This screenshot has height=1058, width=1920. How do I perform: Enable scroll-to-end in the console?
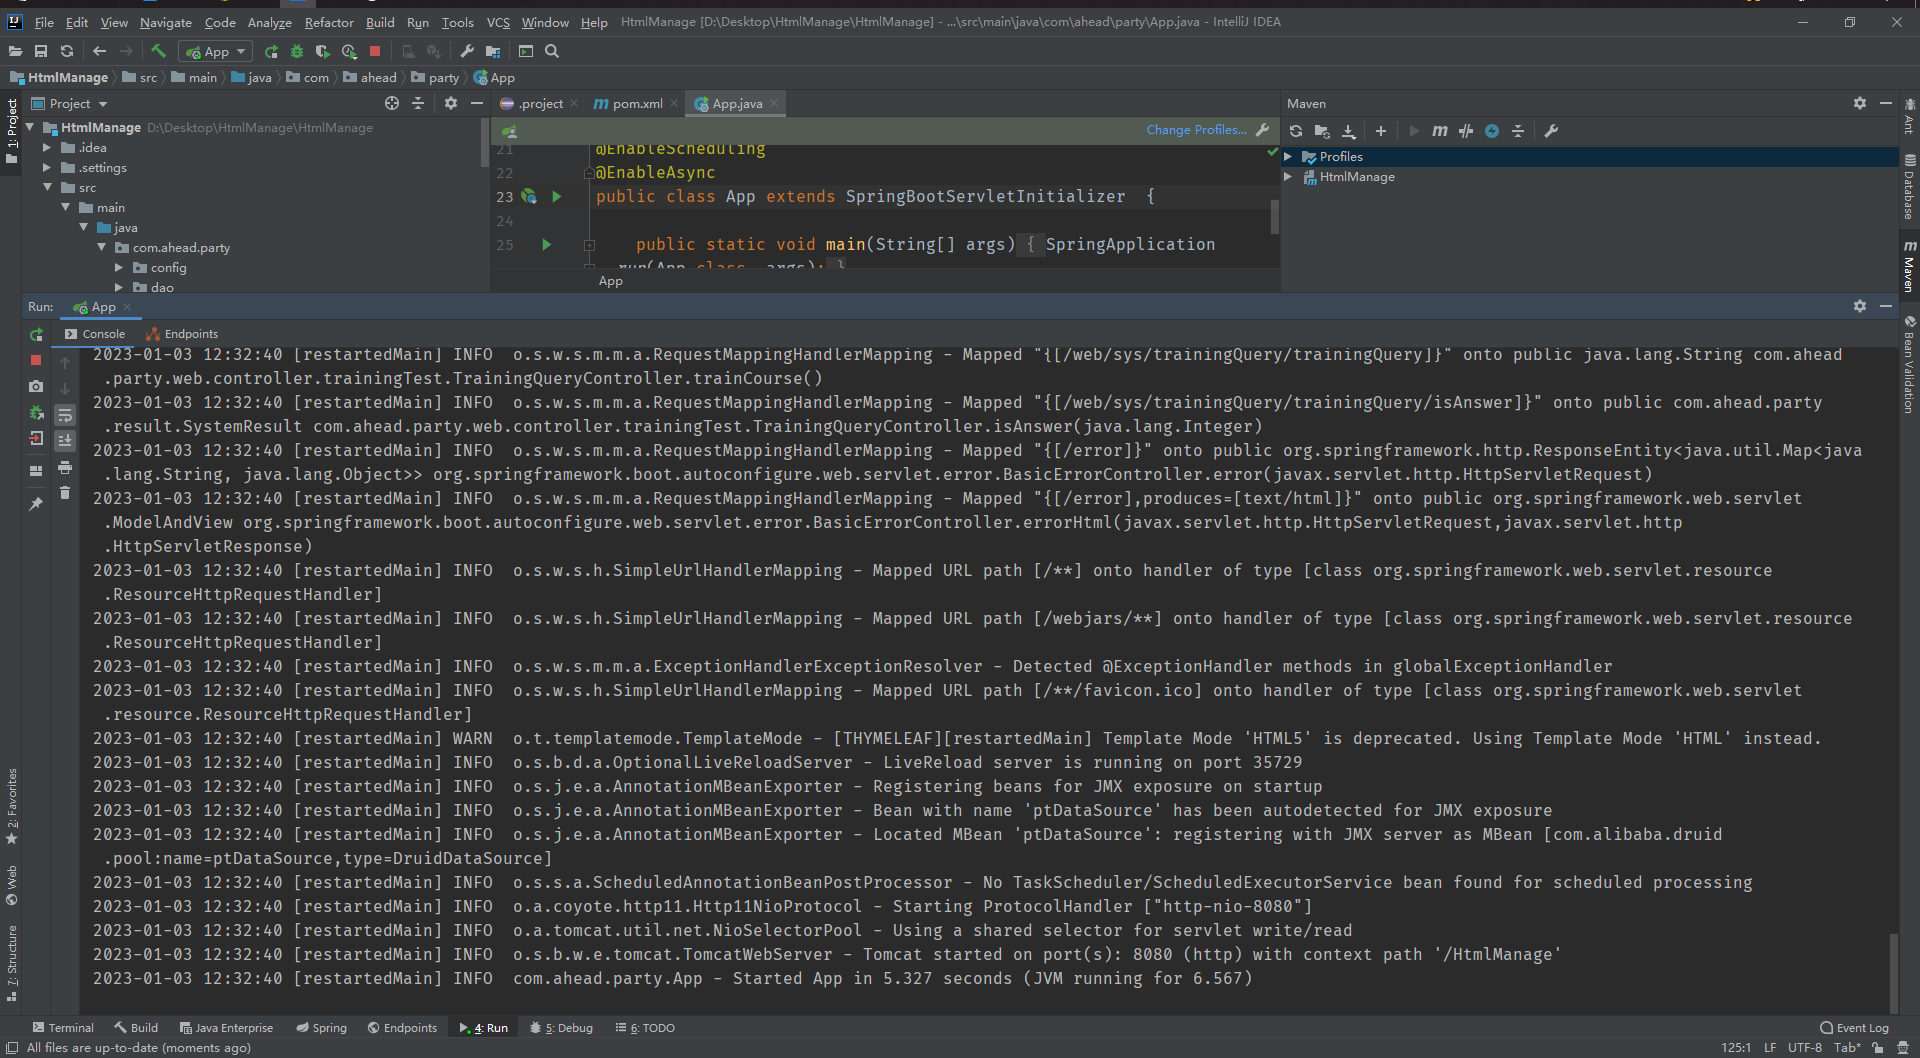tap(65, 440)
